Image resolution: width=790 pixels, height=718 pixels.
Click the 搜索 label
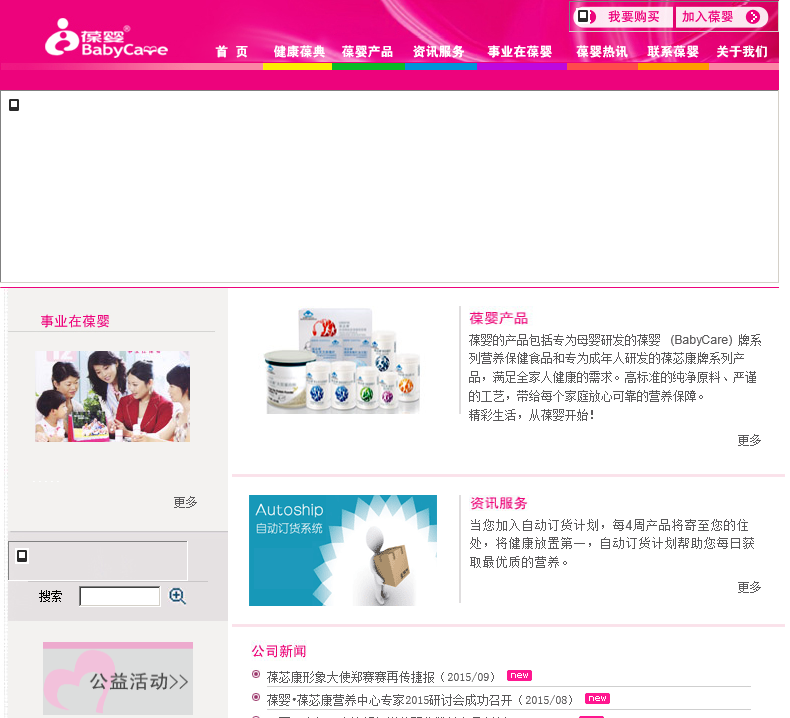pyautogui.click(x=50, y=597)
